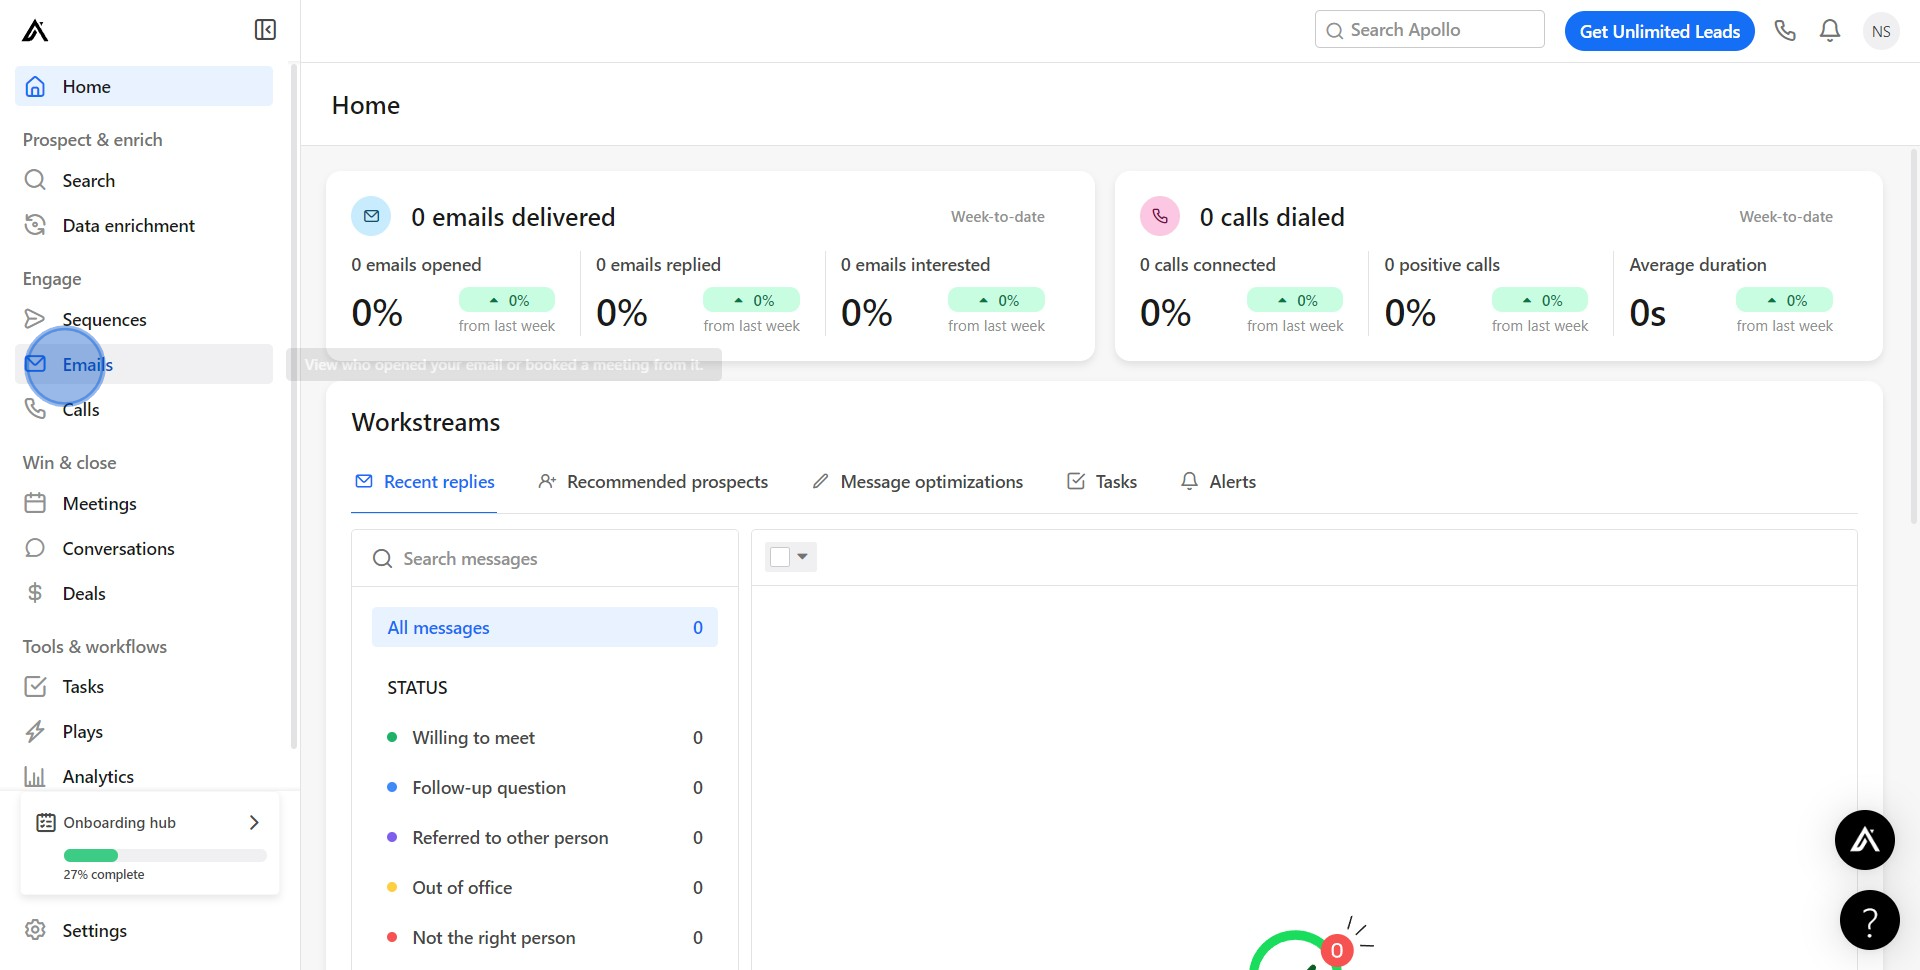Click the Message optimizations pencil icon
This screenshot has height=970, width=1920.
point(820,481)
